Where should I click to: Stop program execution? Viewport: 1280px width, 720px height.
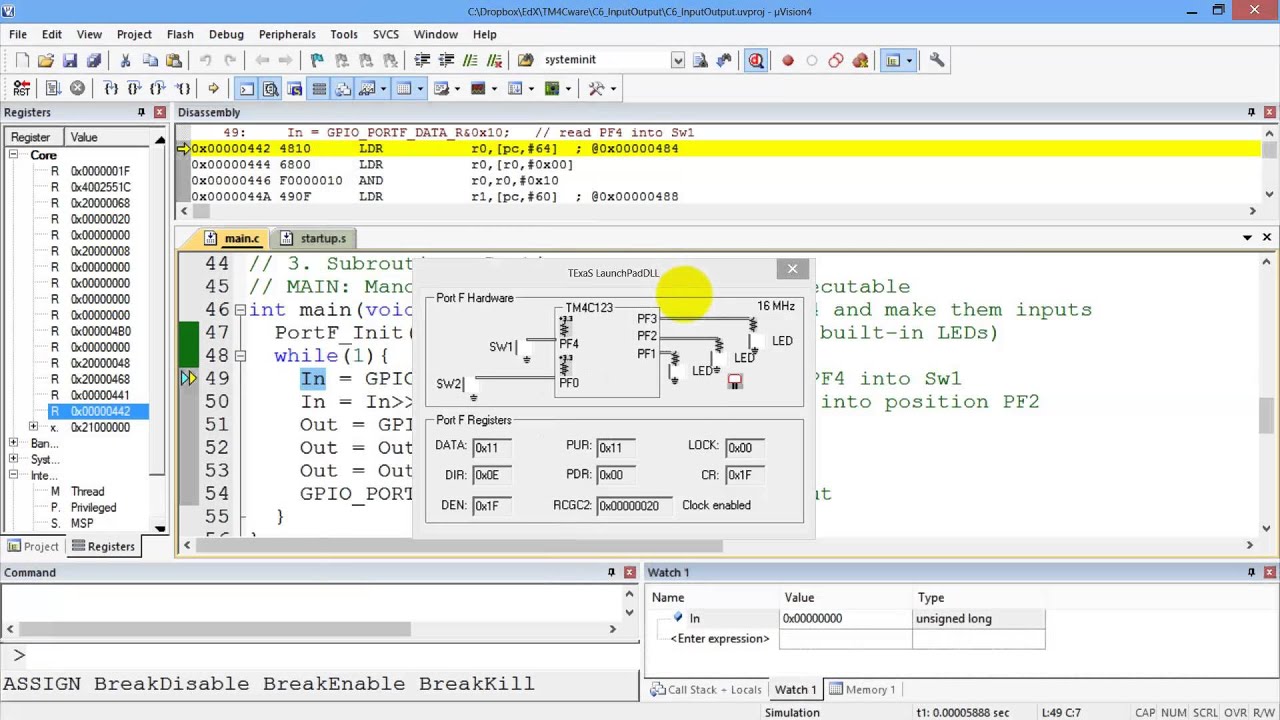click(77, 89)
